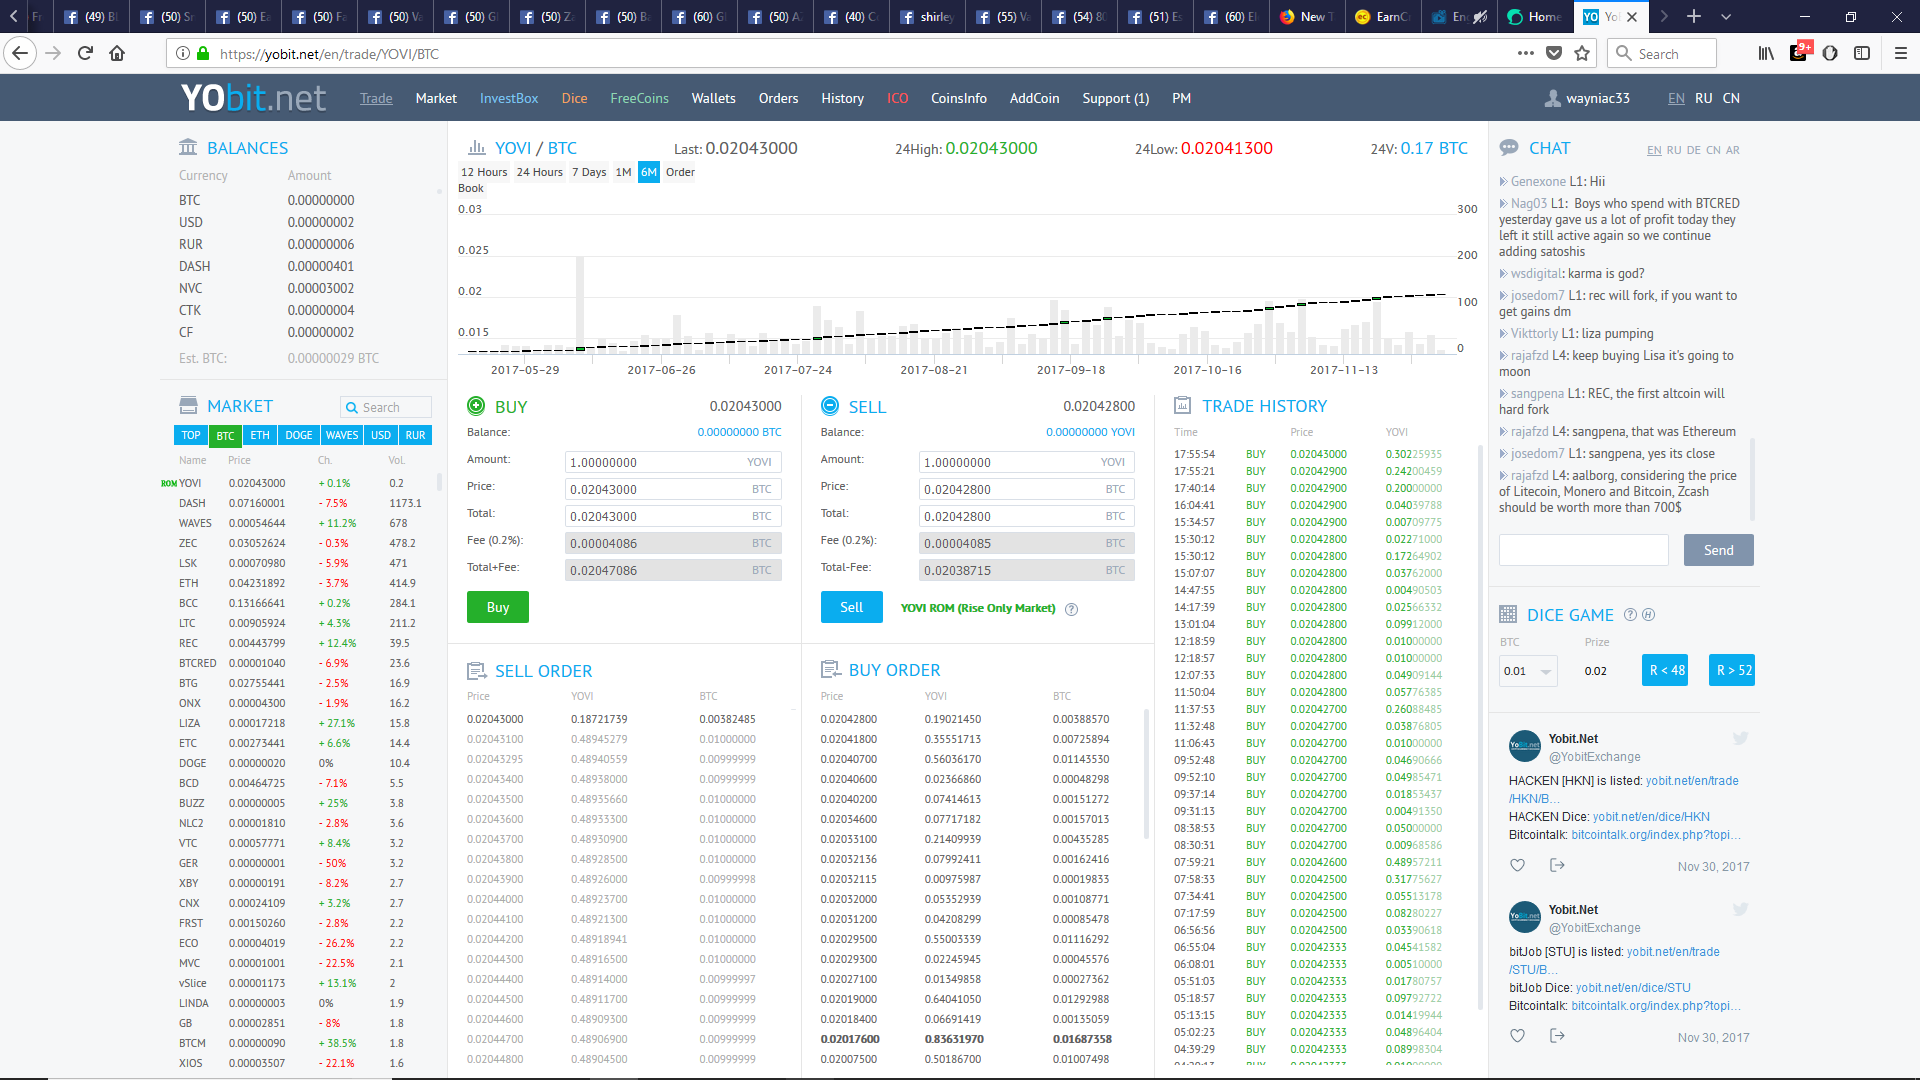This screenshot has width=1920, height=1080.
Task: Open the dice BTC bet amount dropdown
Action: tap(1528, 671)
